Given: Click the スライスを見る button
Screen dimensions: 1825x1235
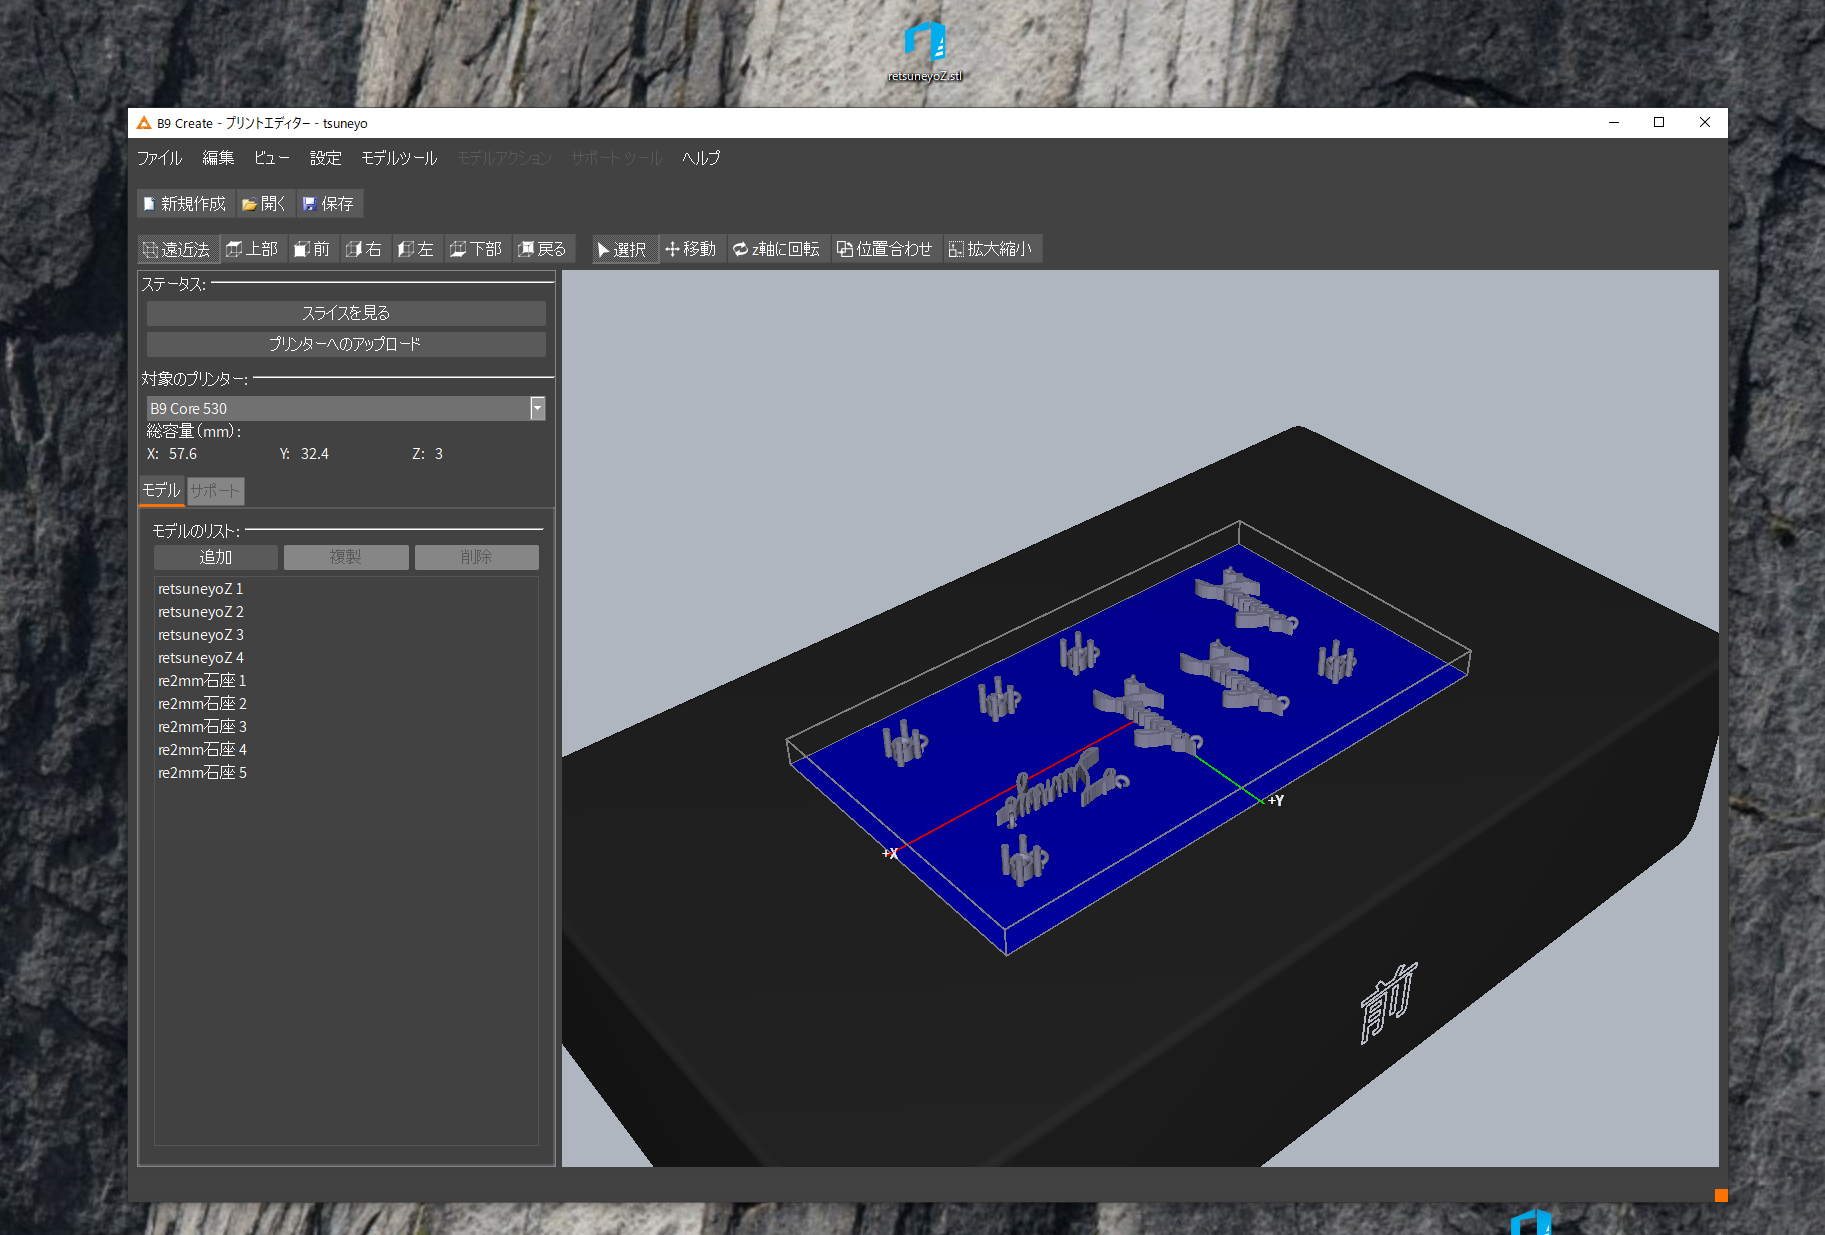Looking at the screenshot, I should point(346,313).
